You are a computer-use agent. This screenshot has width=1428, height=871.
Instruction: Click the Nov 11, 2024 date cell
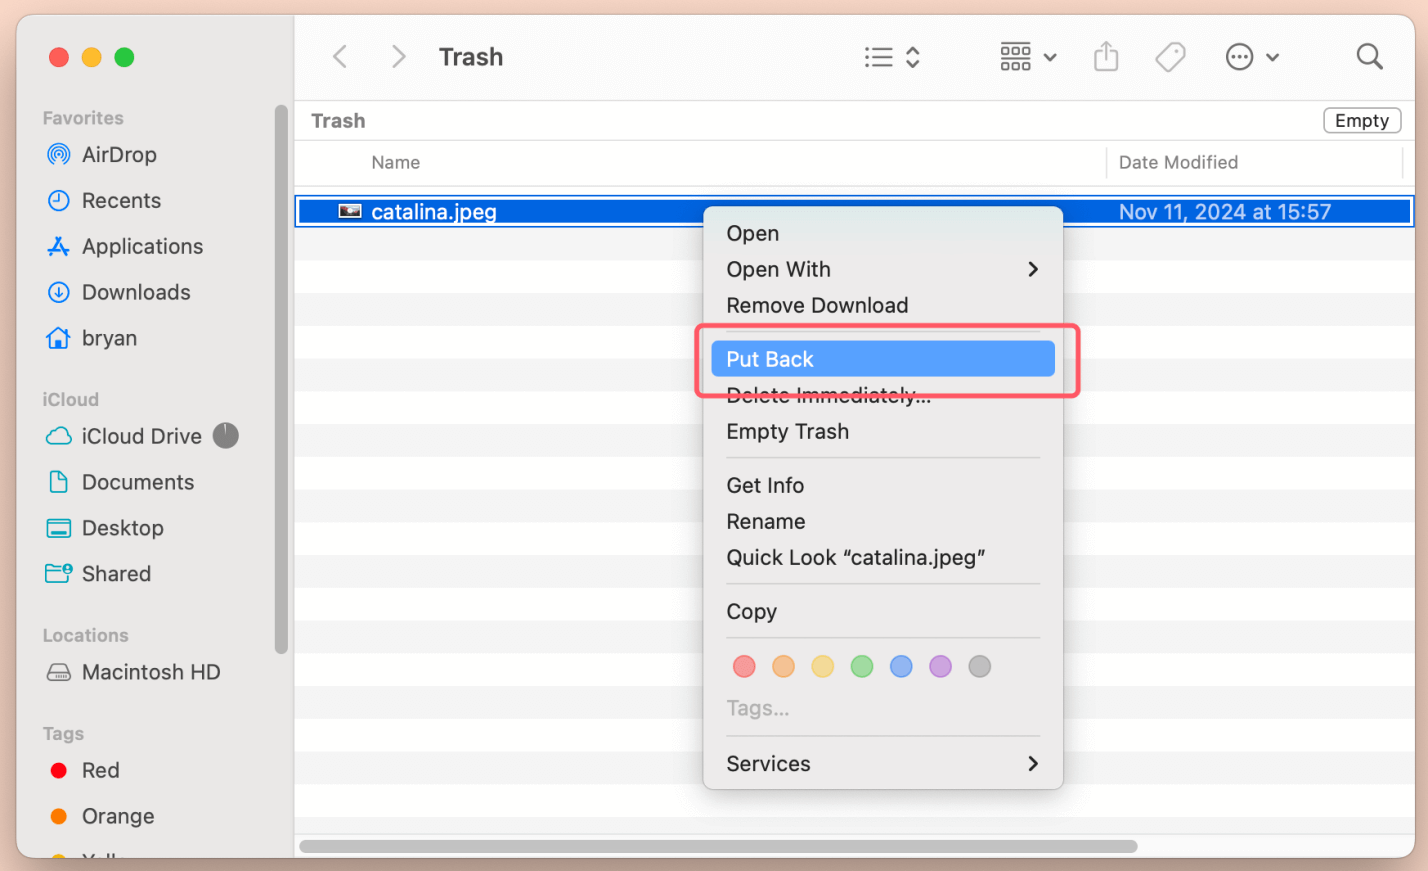[x=1225, y=212]
